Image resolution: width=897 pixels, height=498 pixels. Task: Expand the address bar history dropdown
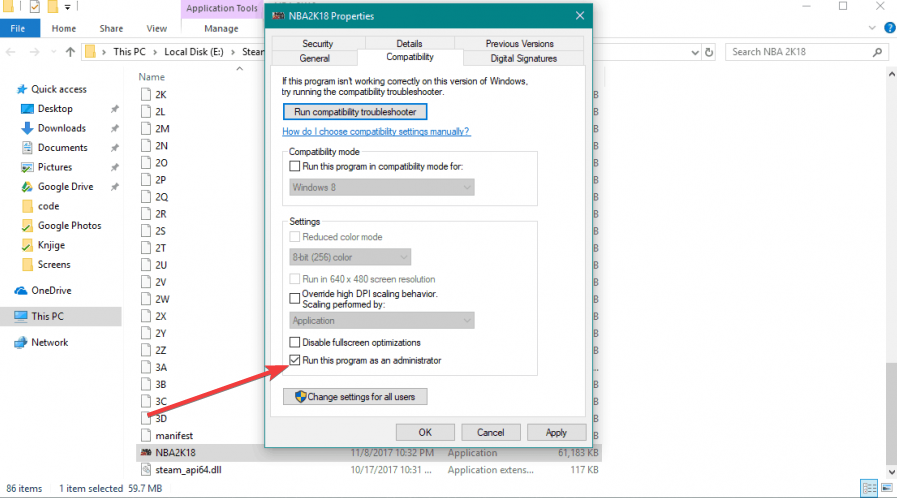[x=694, y=52]
